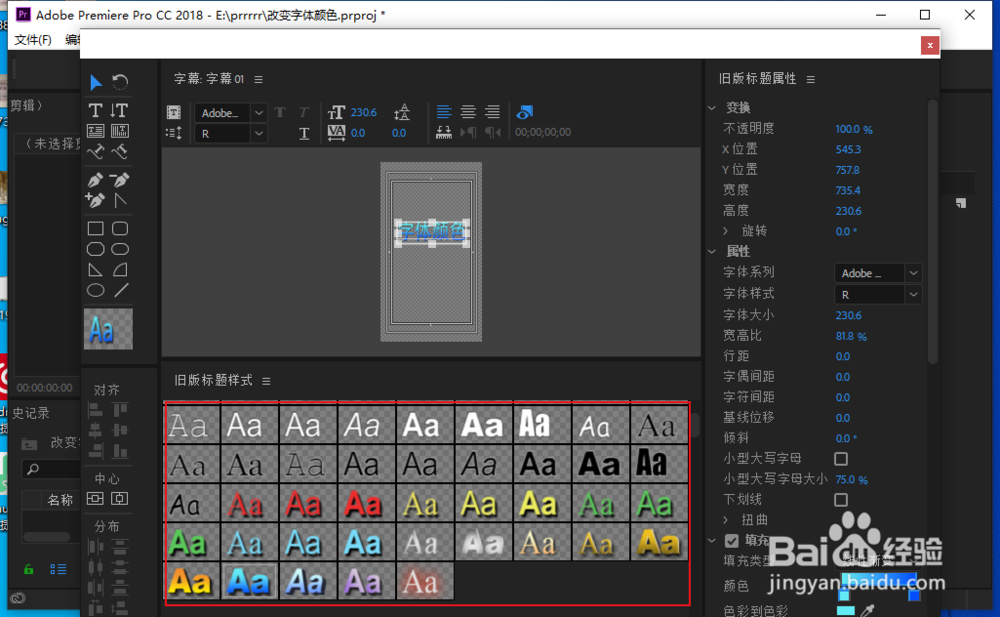Select the Rectangle shape tool
This screenshot has width=1000, height=617.
pyautogui.click(x=96, y=228)
